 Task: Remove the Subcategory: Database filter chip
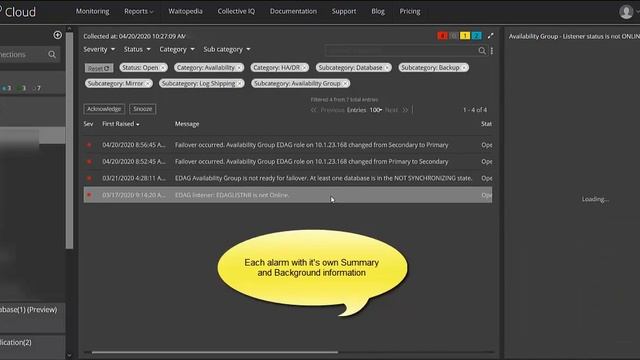point(387,68)
